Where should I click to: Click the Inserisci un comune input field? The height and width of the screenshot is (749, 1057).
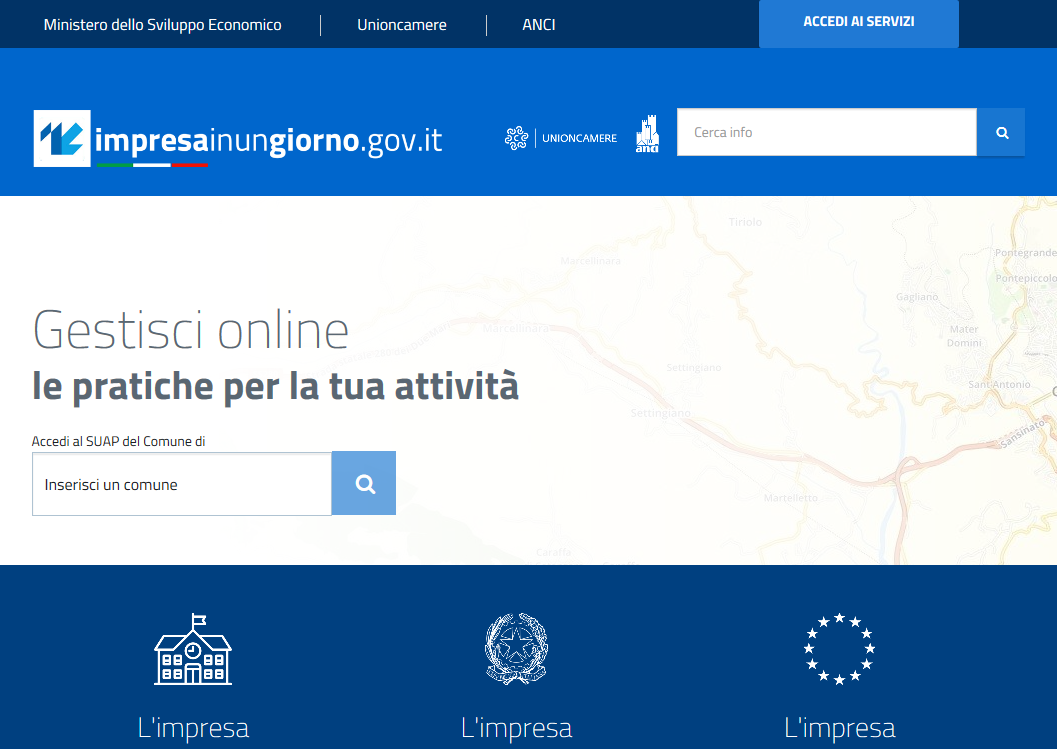tap(181, 483)
